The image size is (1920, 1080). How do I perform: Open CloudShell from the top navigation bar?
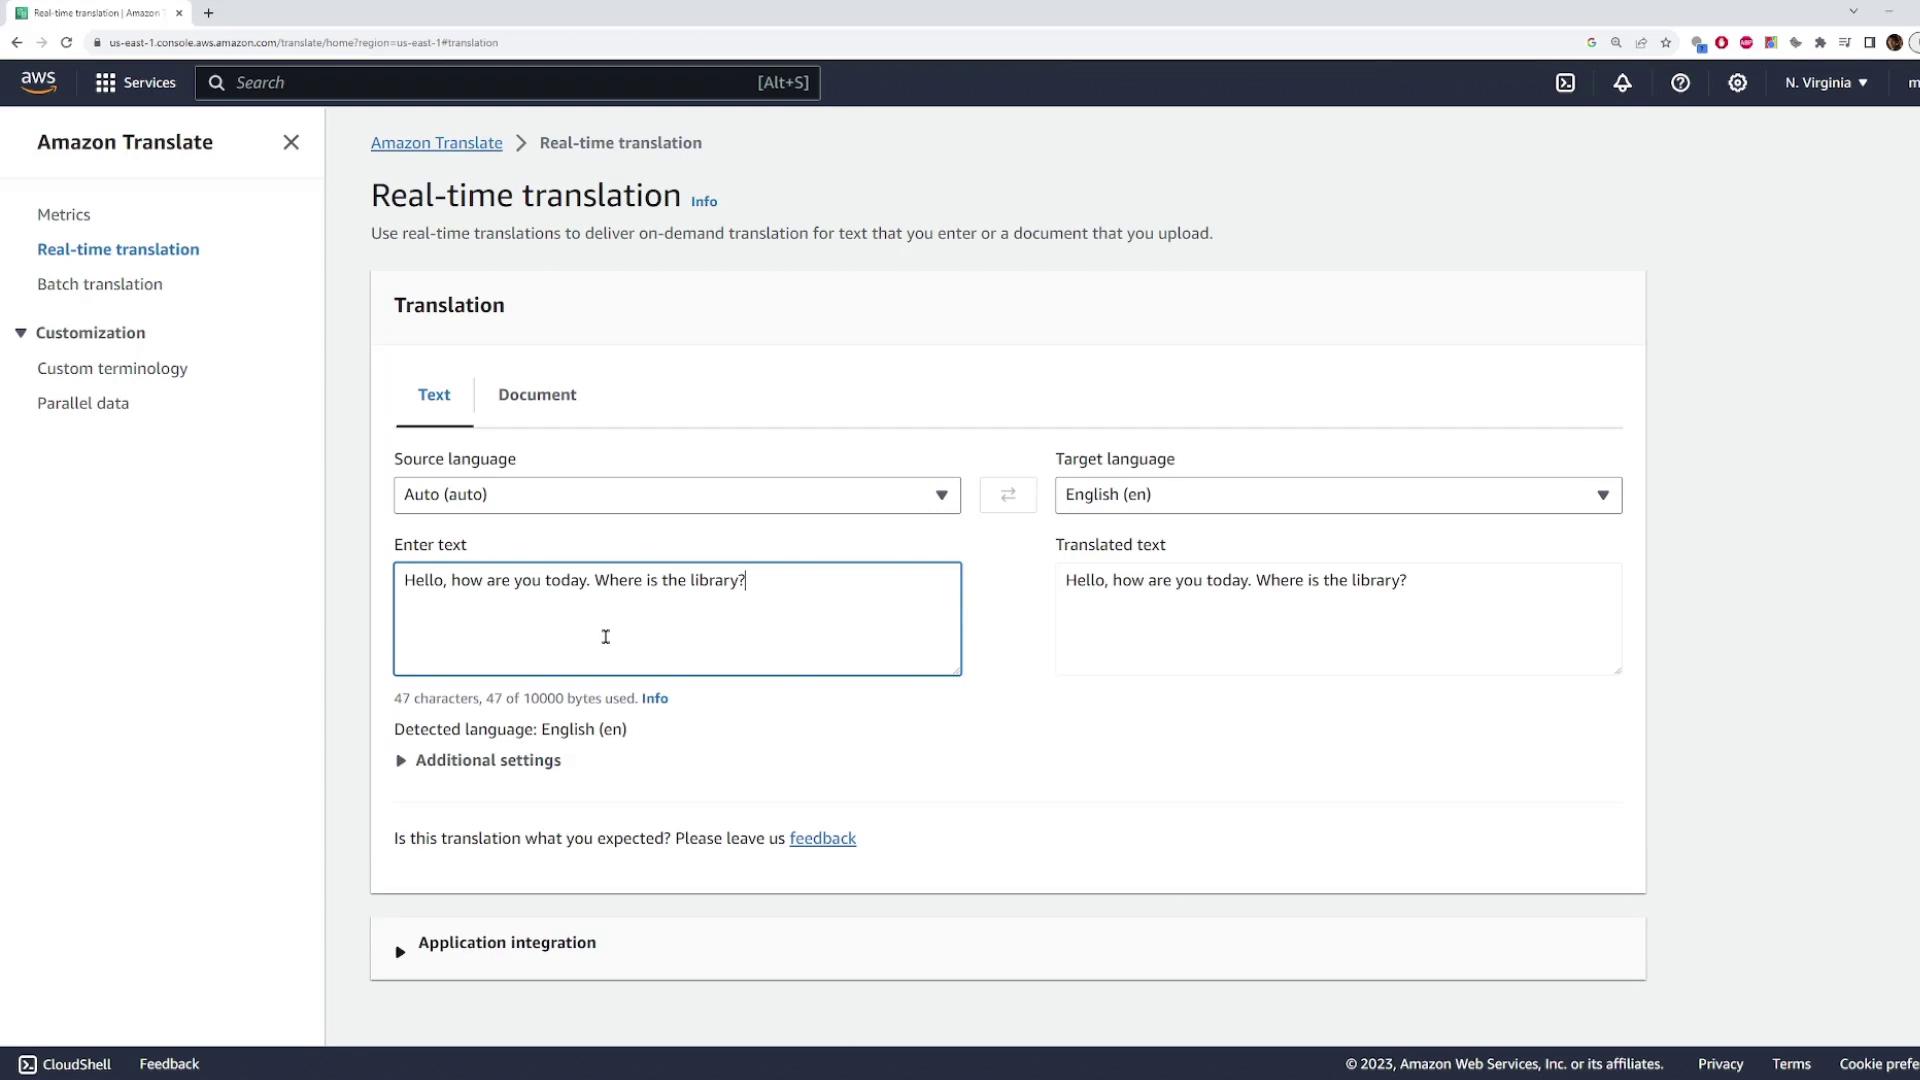coord(1565,83)
